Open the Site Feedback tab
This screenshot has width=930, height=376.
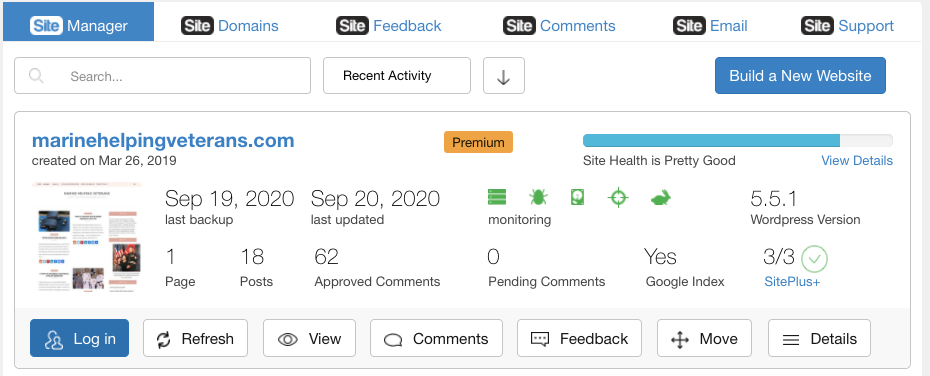(388, 26)
